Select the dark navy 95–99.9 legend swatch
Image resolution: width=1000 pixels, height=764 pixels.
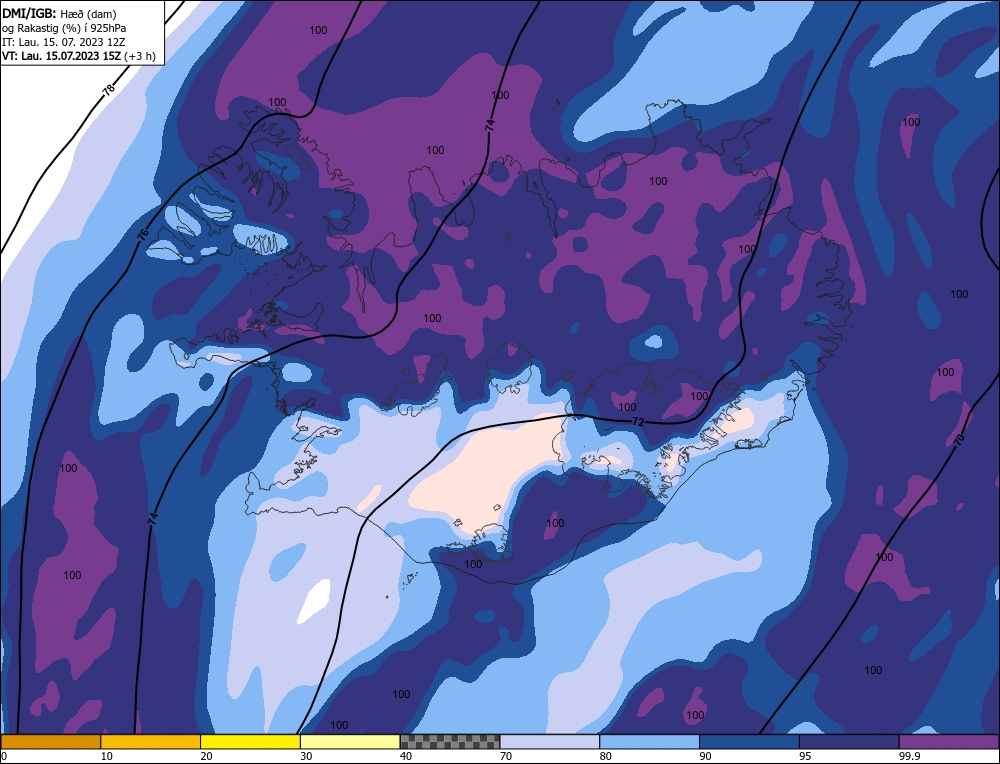[x=849, y=742]
